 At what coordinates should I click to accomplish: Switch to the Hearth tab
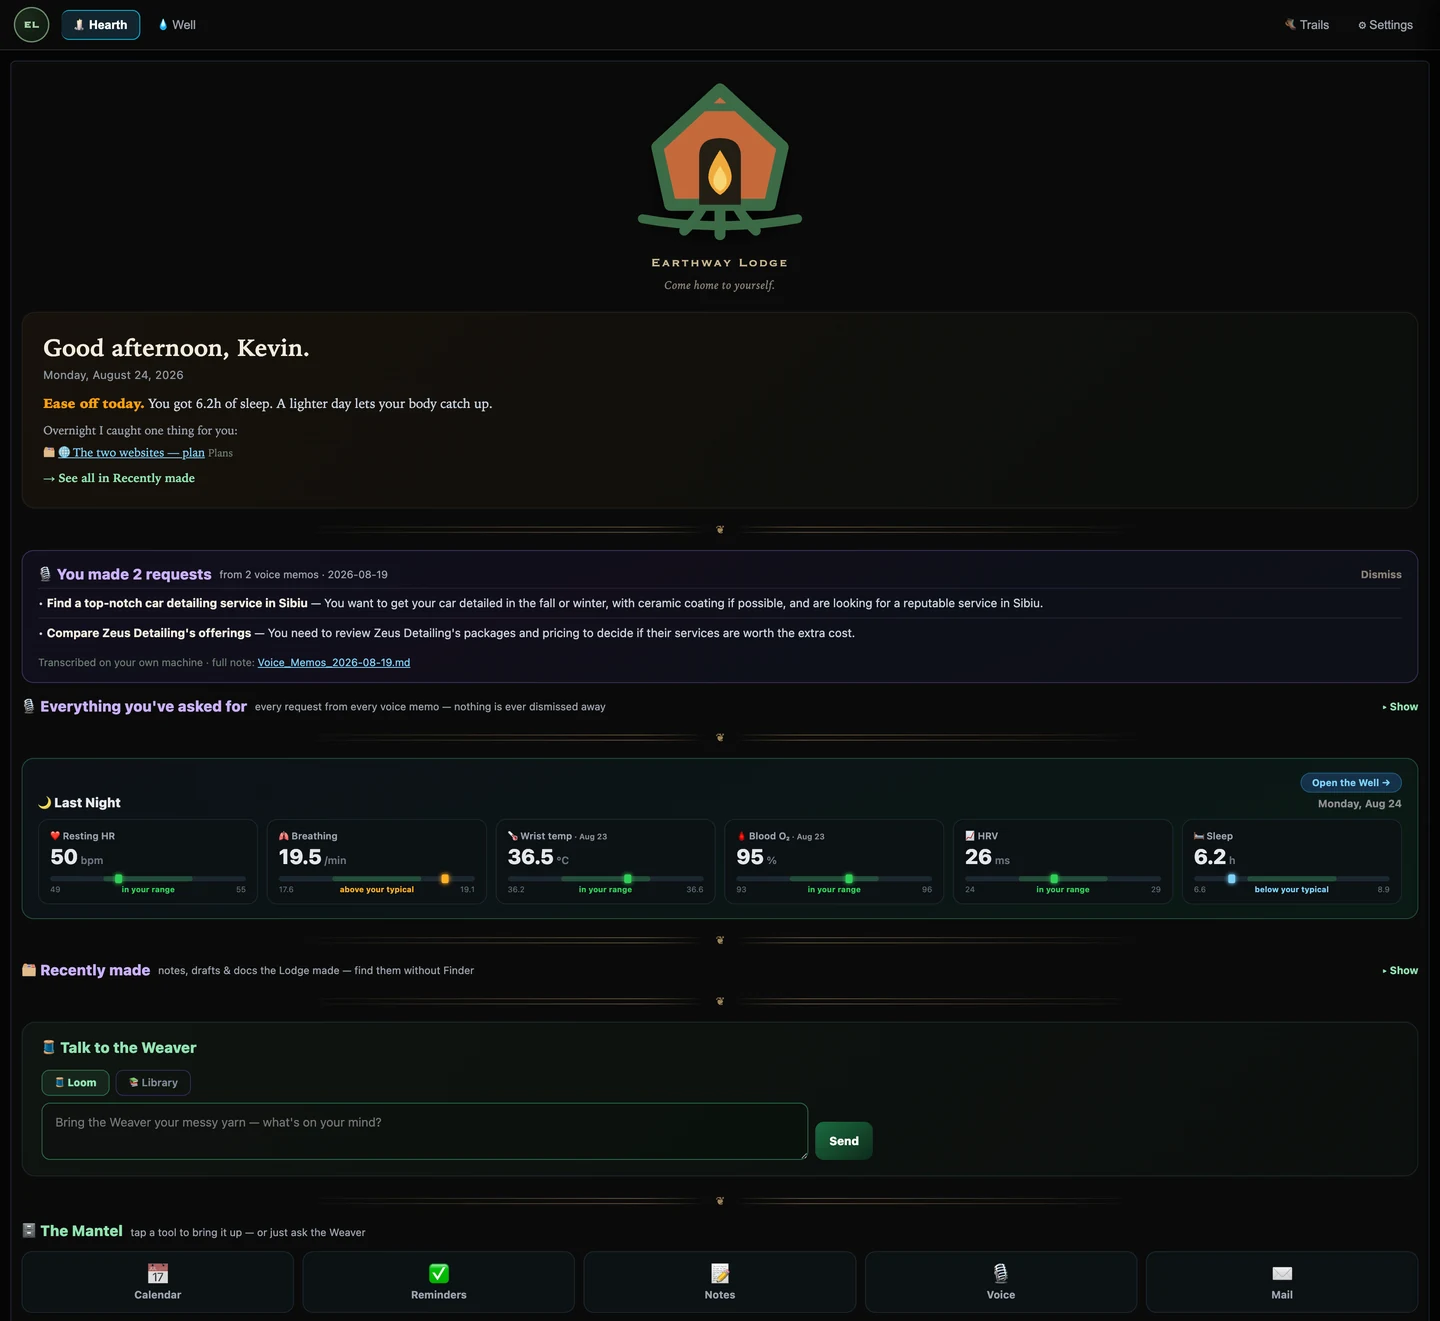(x=101, y=25)
